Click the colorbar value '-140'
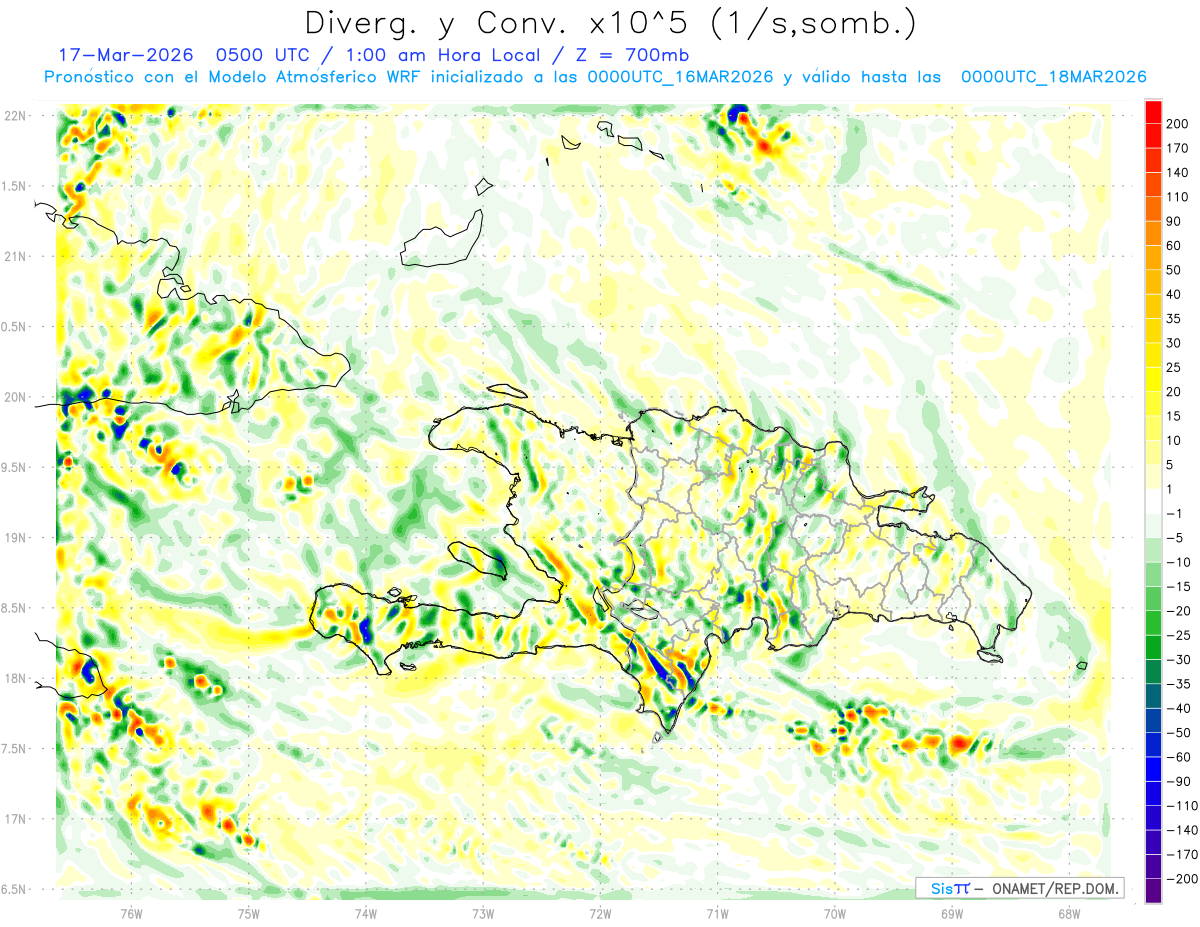Viewport: 1200px width, 927px height. (1182, 830)
